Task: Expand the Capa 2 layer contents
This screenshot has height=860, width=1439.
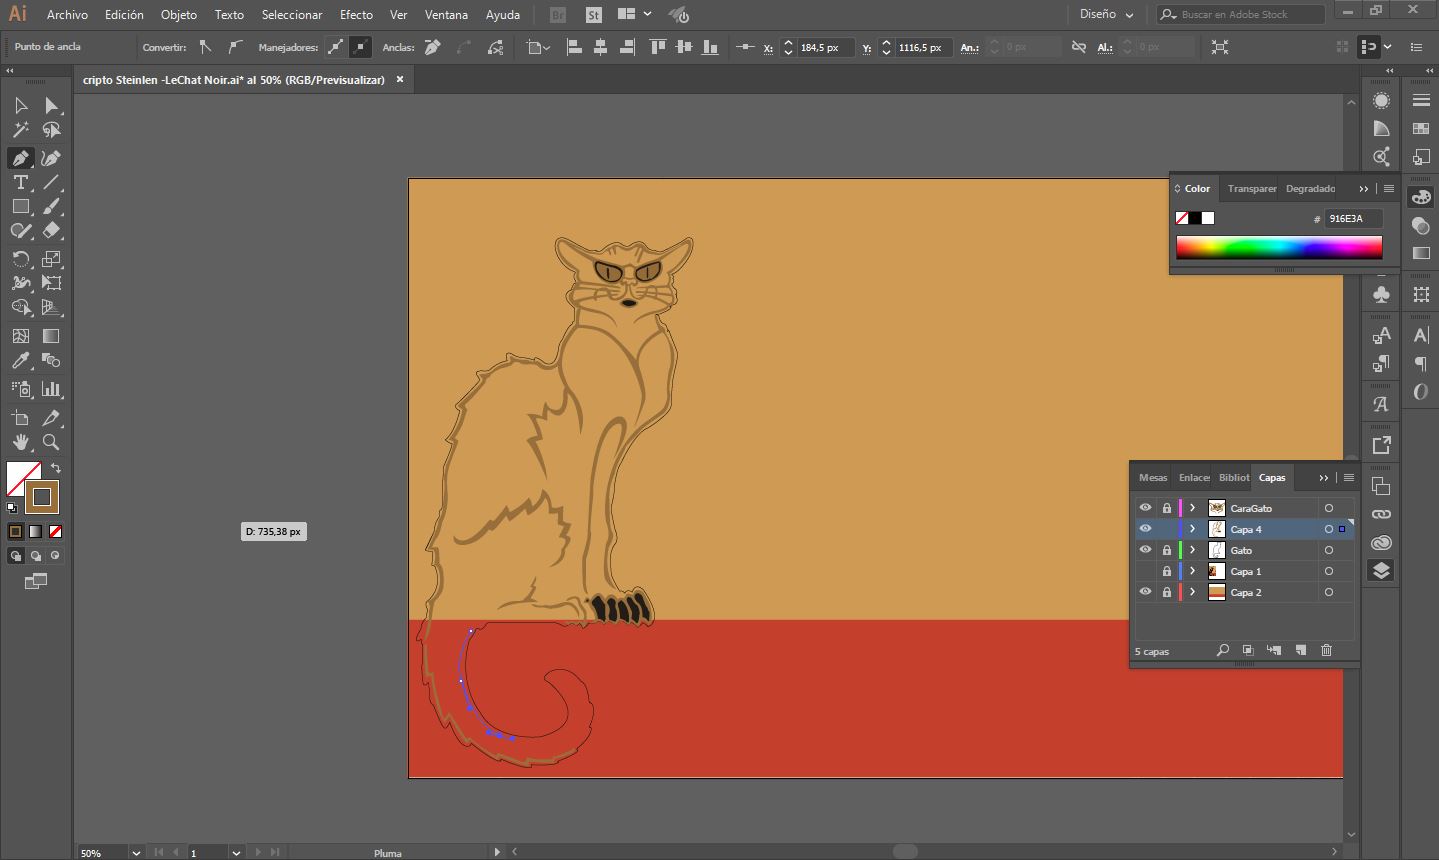Action: pyautogui.click(x=1192, y=592)
